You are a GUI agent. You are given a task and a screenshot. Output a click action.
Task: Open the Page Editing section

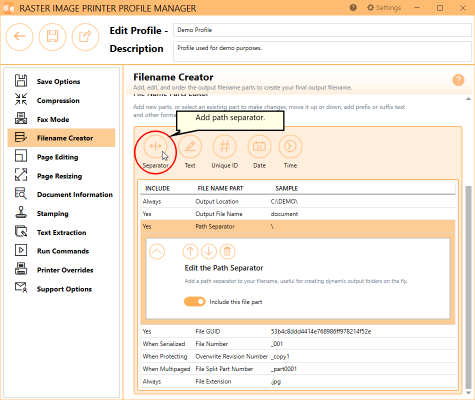[61, 157]
